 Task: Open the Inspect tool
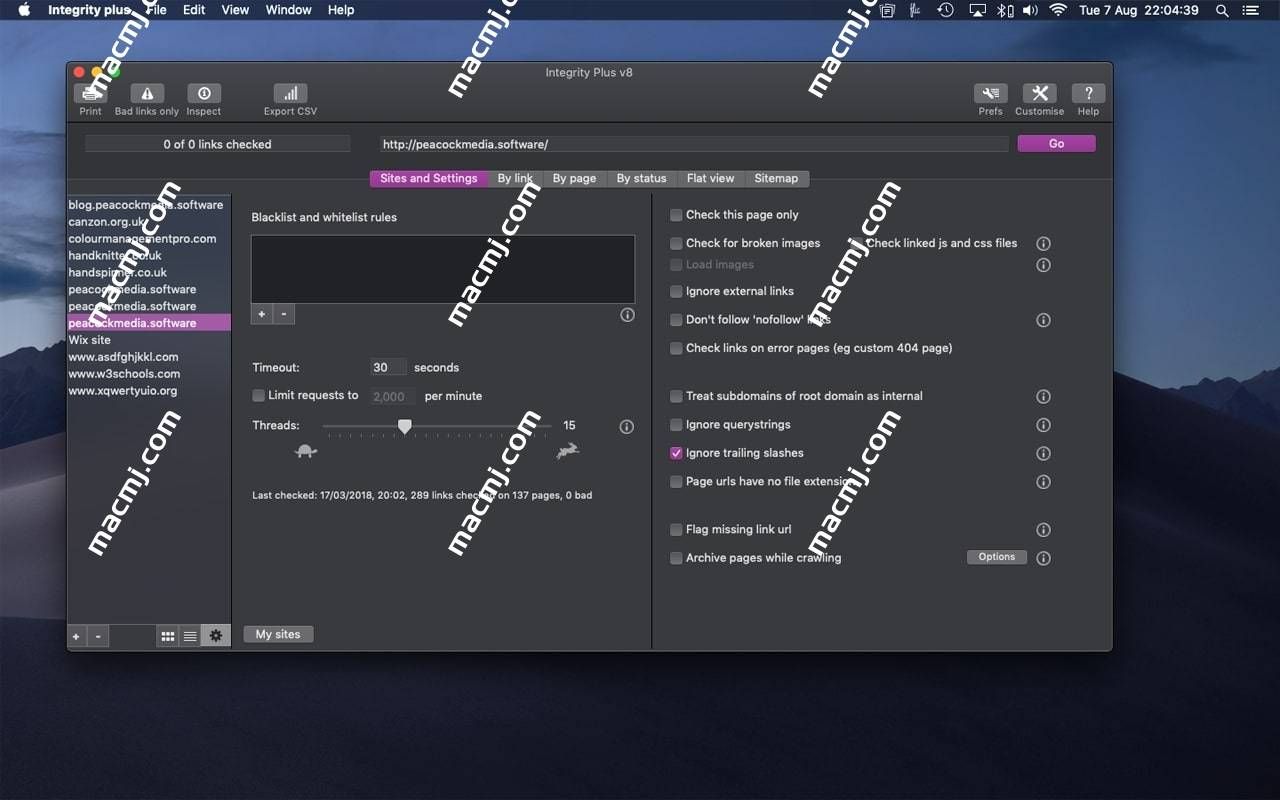pos(204,94)
